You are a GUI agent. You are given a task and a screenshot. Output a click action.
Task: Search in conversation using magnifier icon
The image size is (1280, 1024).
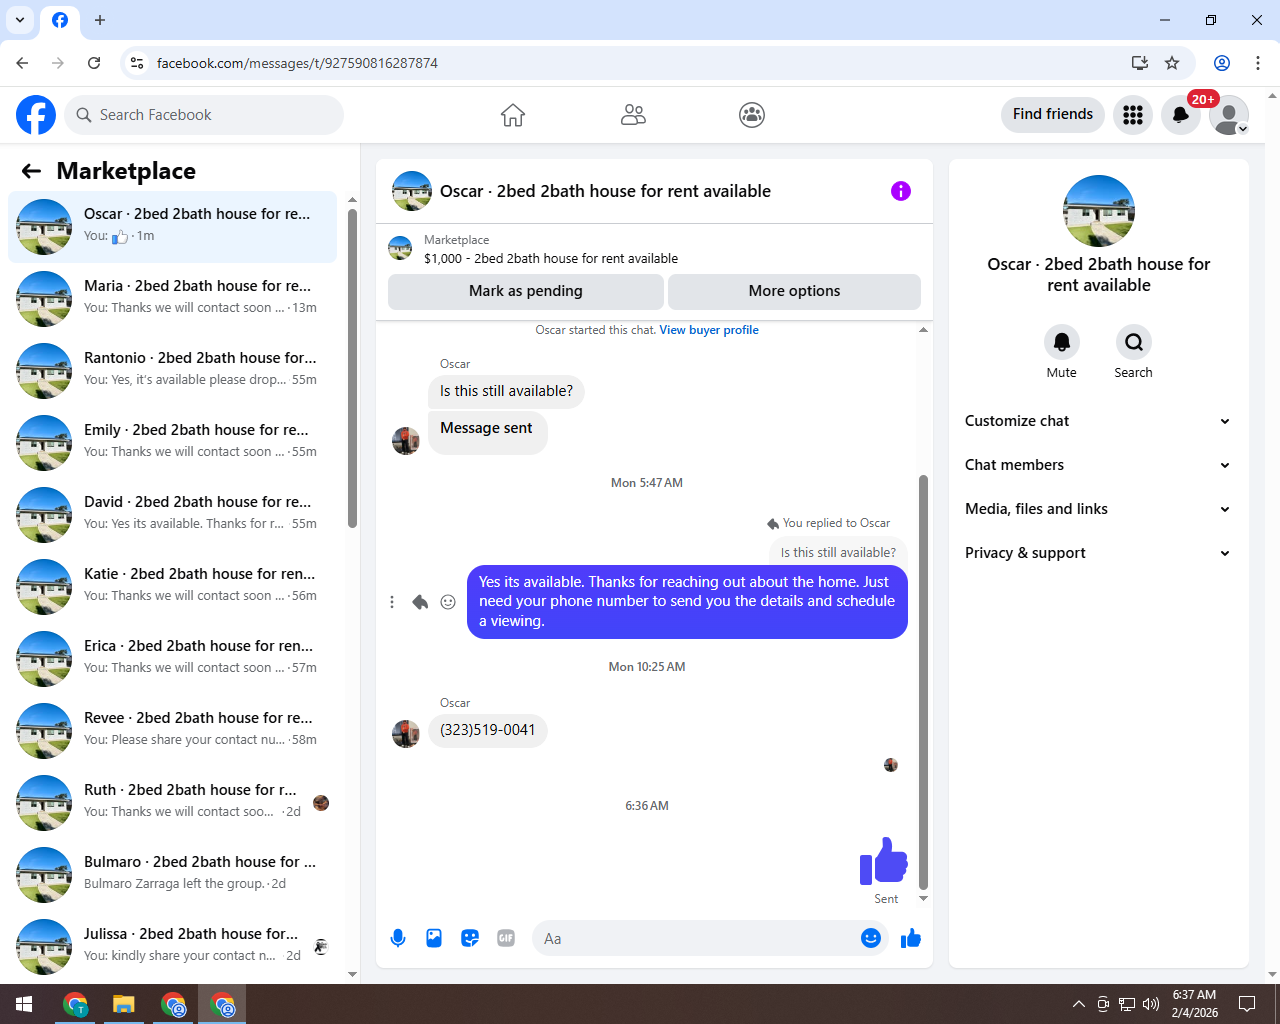[x=1134, y=342]
